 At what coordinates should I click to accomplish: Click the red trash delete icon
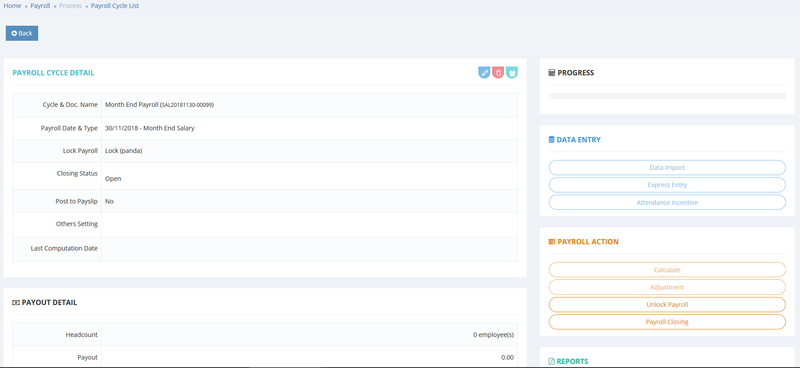498,72
